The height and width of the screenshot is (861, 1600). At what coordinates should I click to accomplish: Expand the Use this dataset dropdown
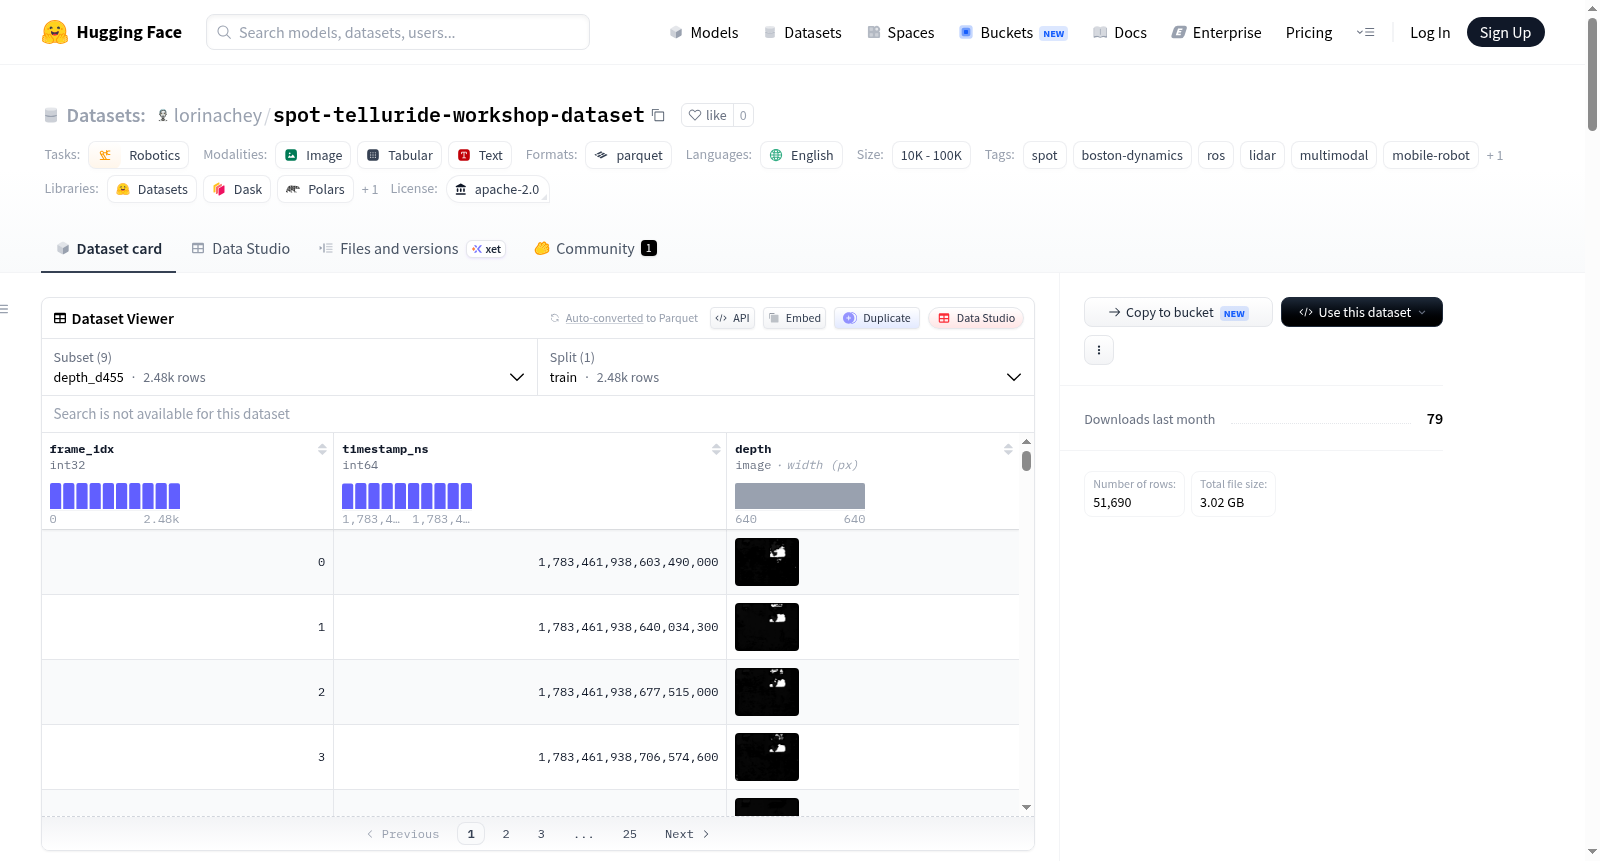[1362, 312]
